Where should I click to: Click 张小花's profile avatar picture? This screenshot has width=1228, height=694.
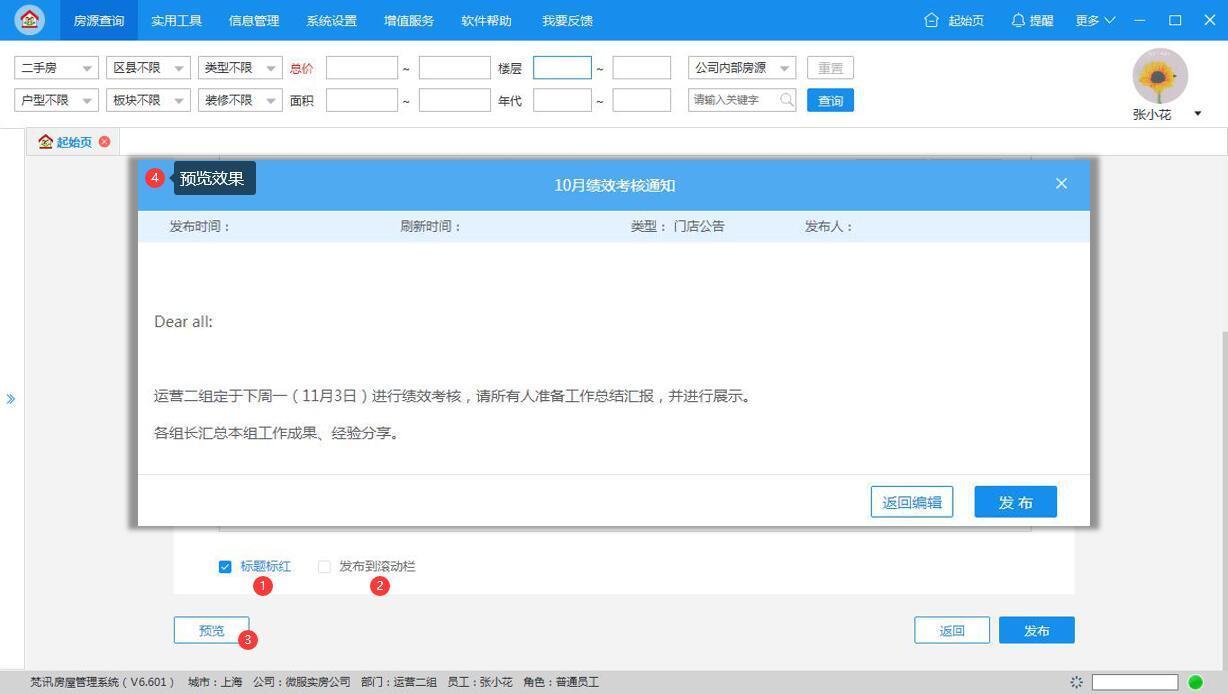pyautogui.click(x=1158, y=75)
